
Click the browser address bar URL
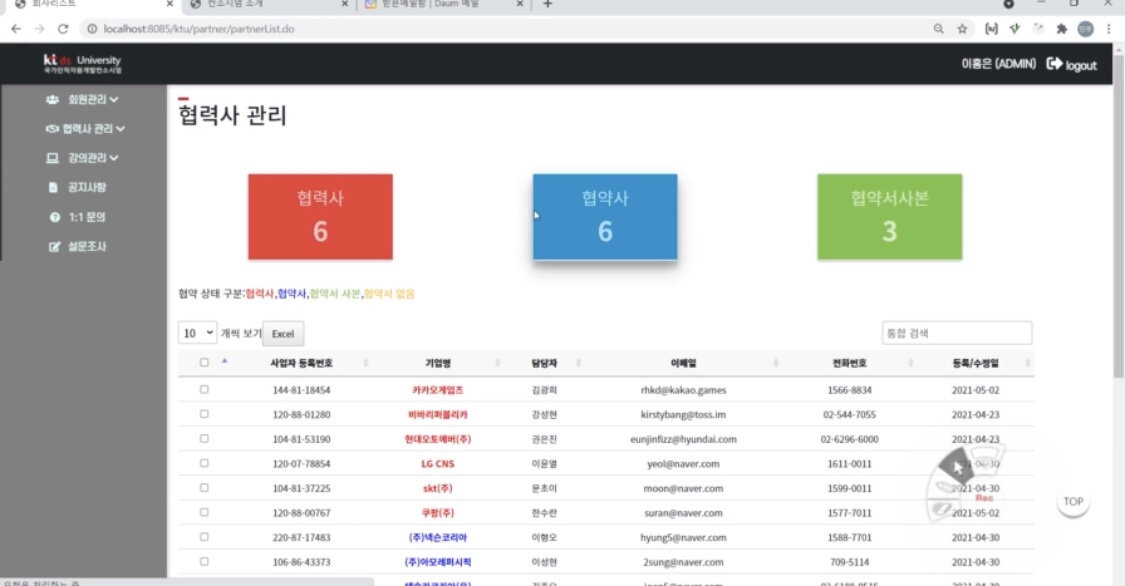(x=199, y=29)
